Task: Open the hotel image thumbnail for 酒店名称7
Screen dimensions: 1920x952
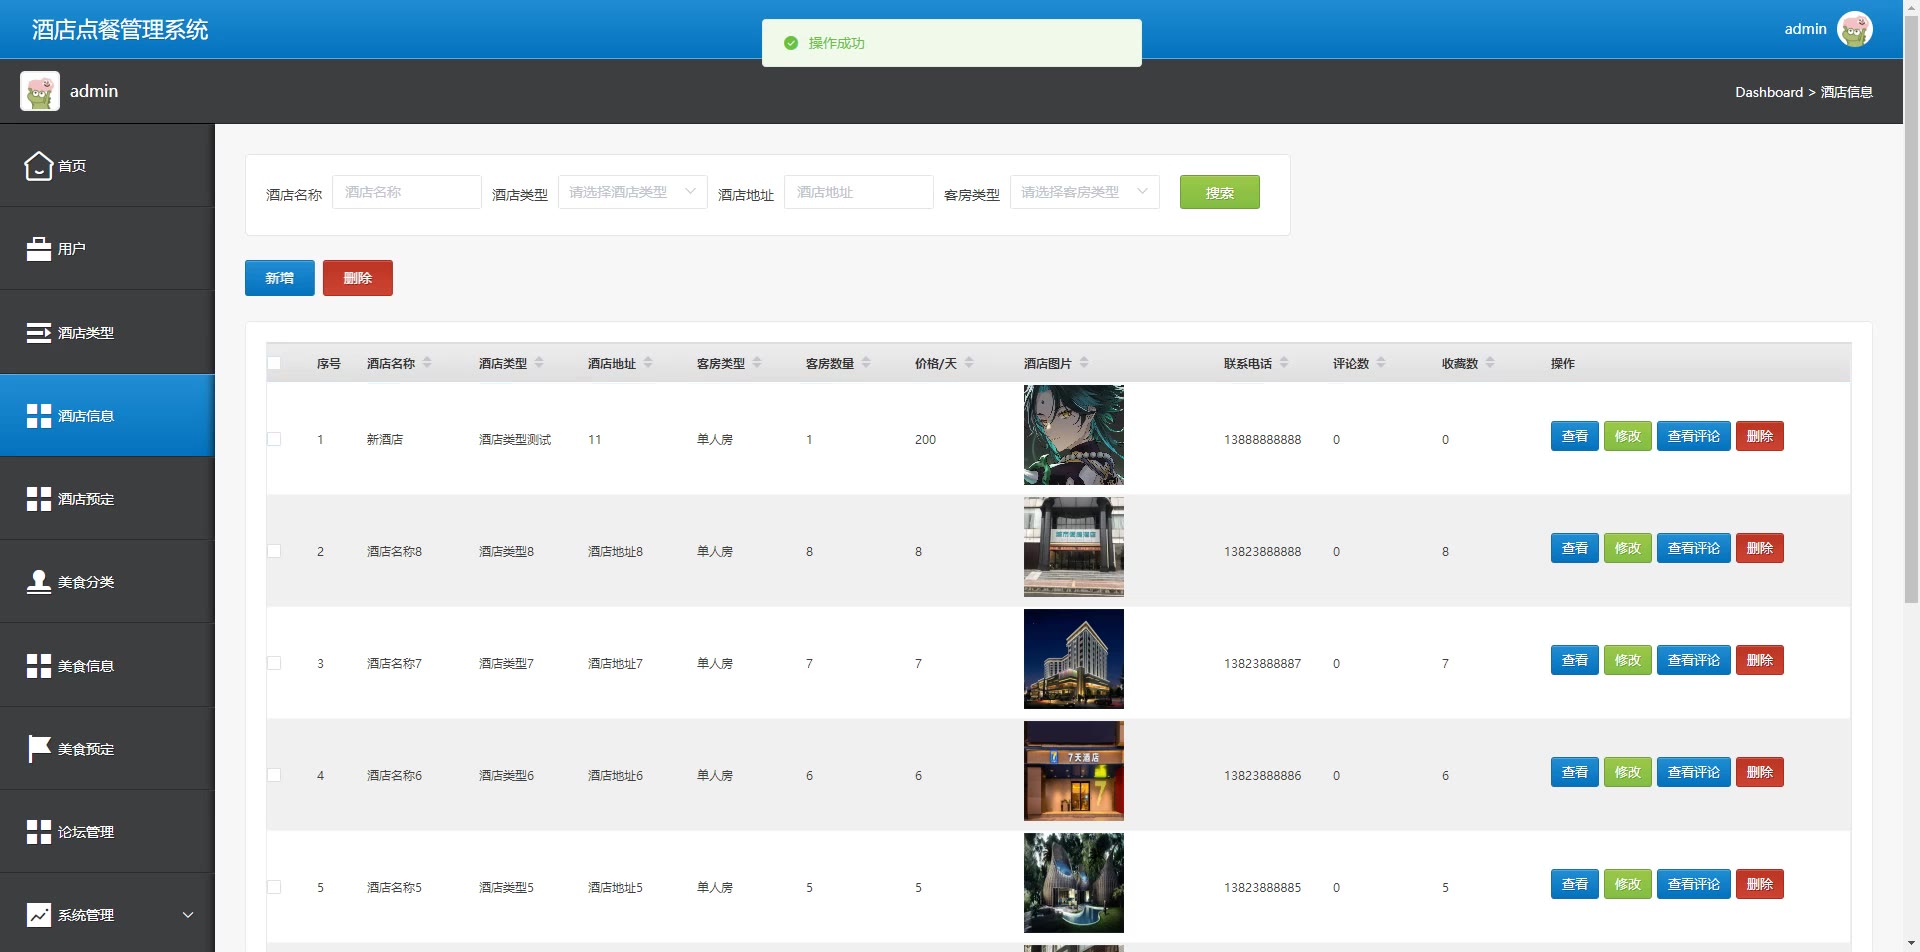Action: 1074,659
